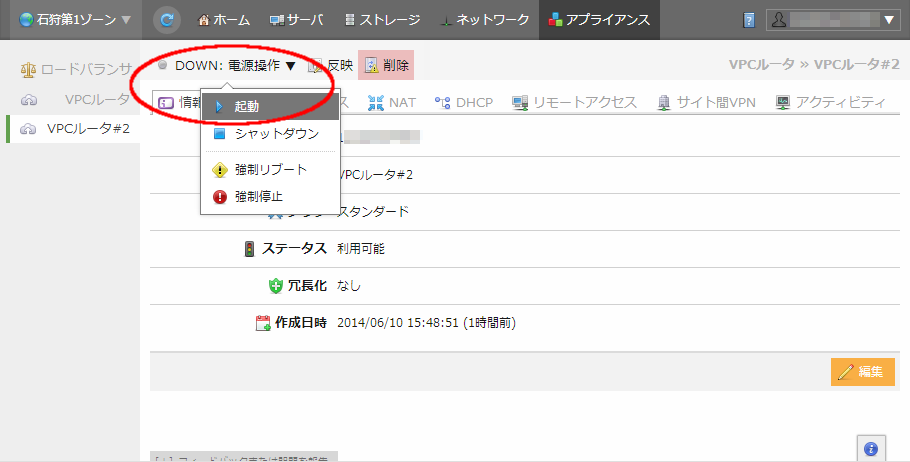The image size is (910, 462).
Task: Open the サーバ (Server) menu
Action: click(x=296, y=20)
